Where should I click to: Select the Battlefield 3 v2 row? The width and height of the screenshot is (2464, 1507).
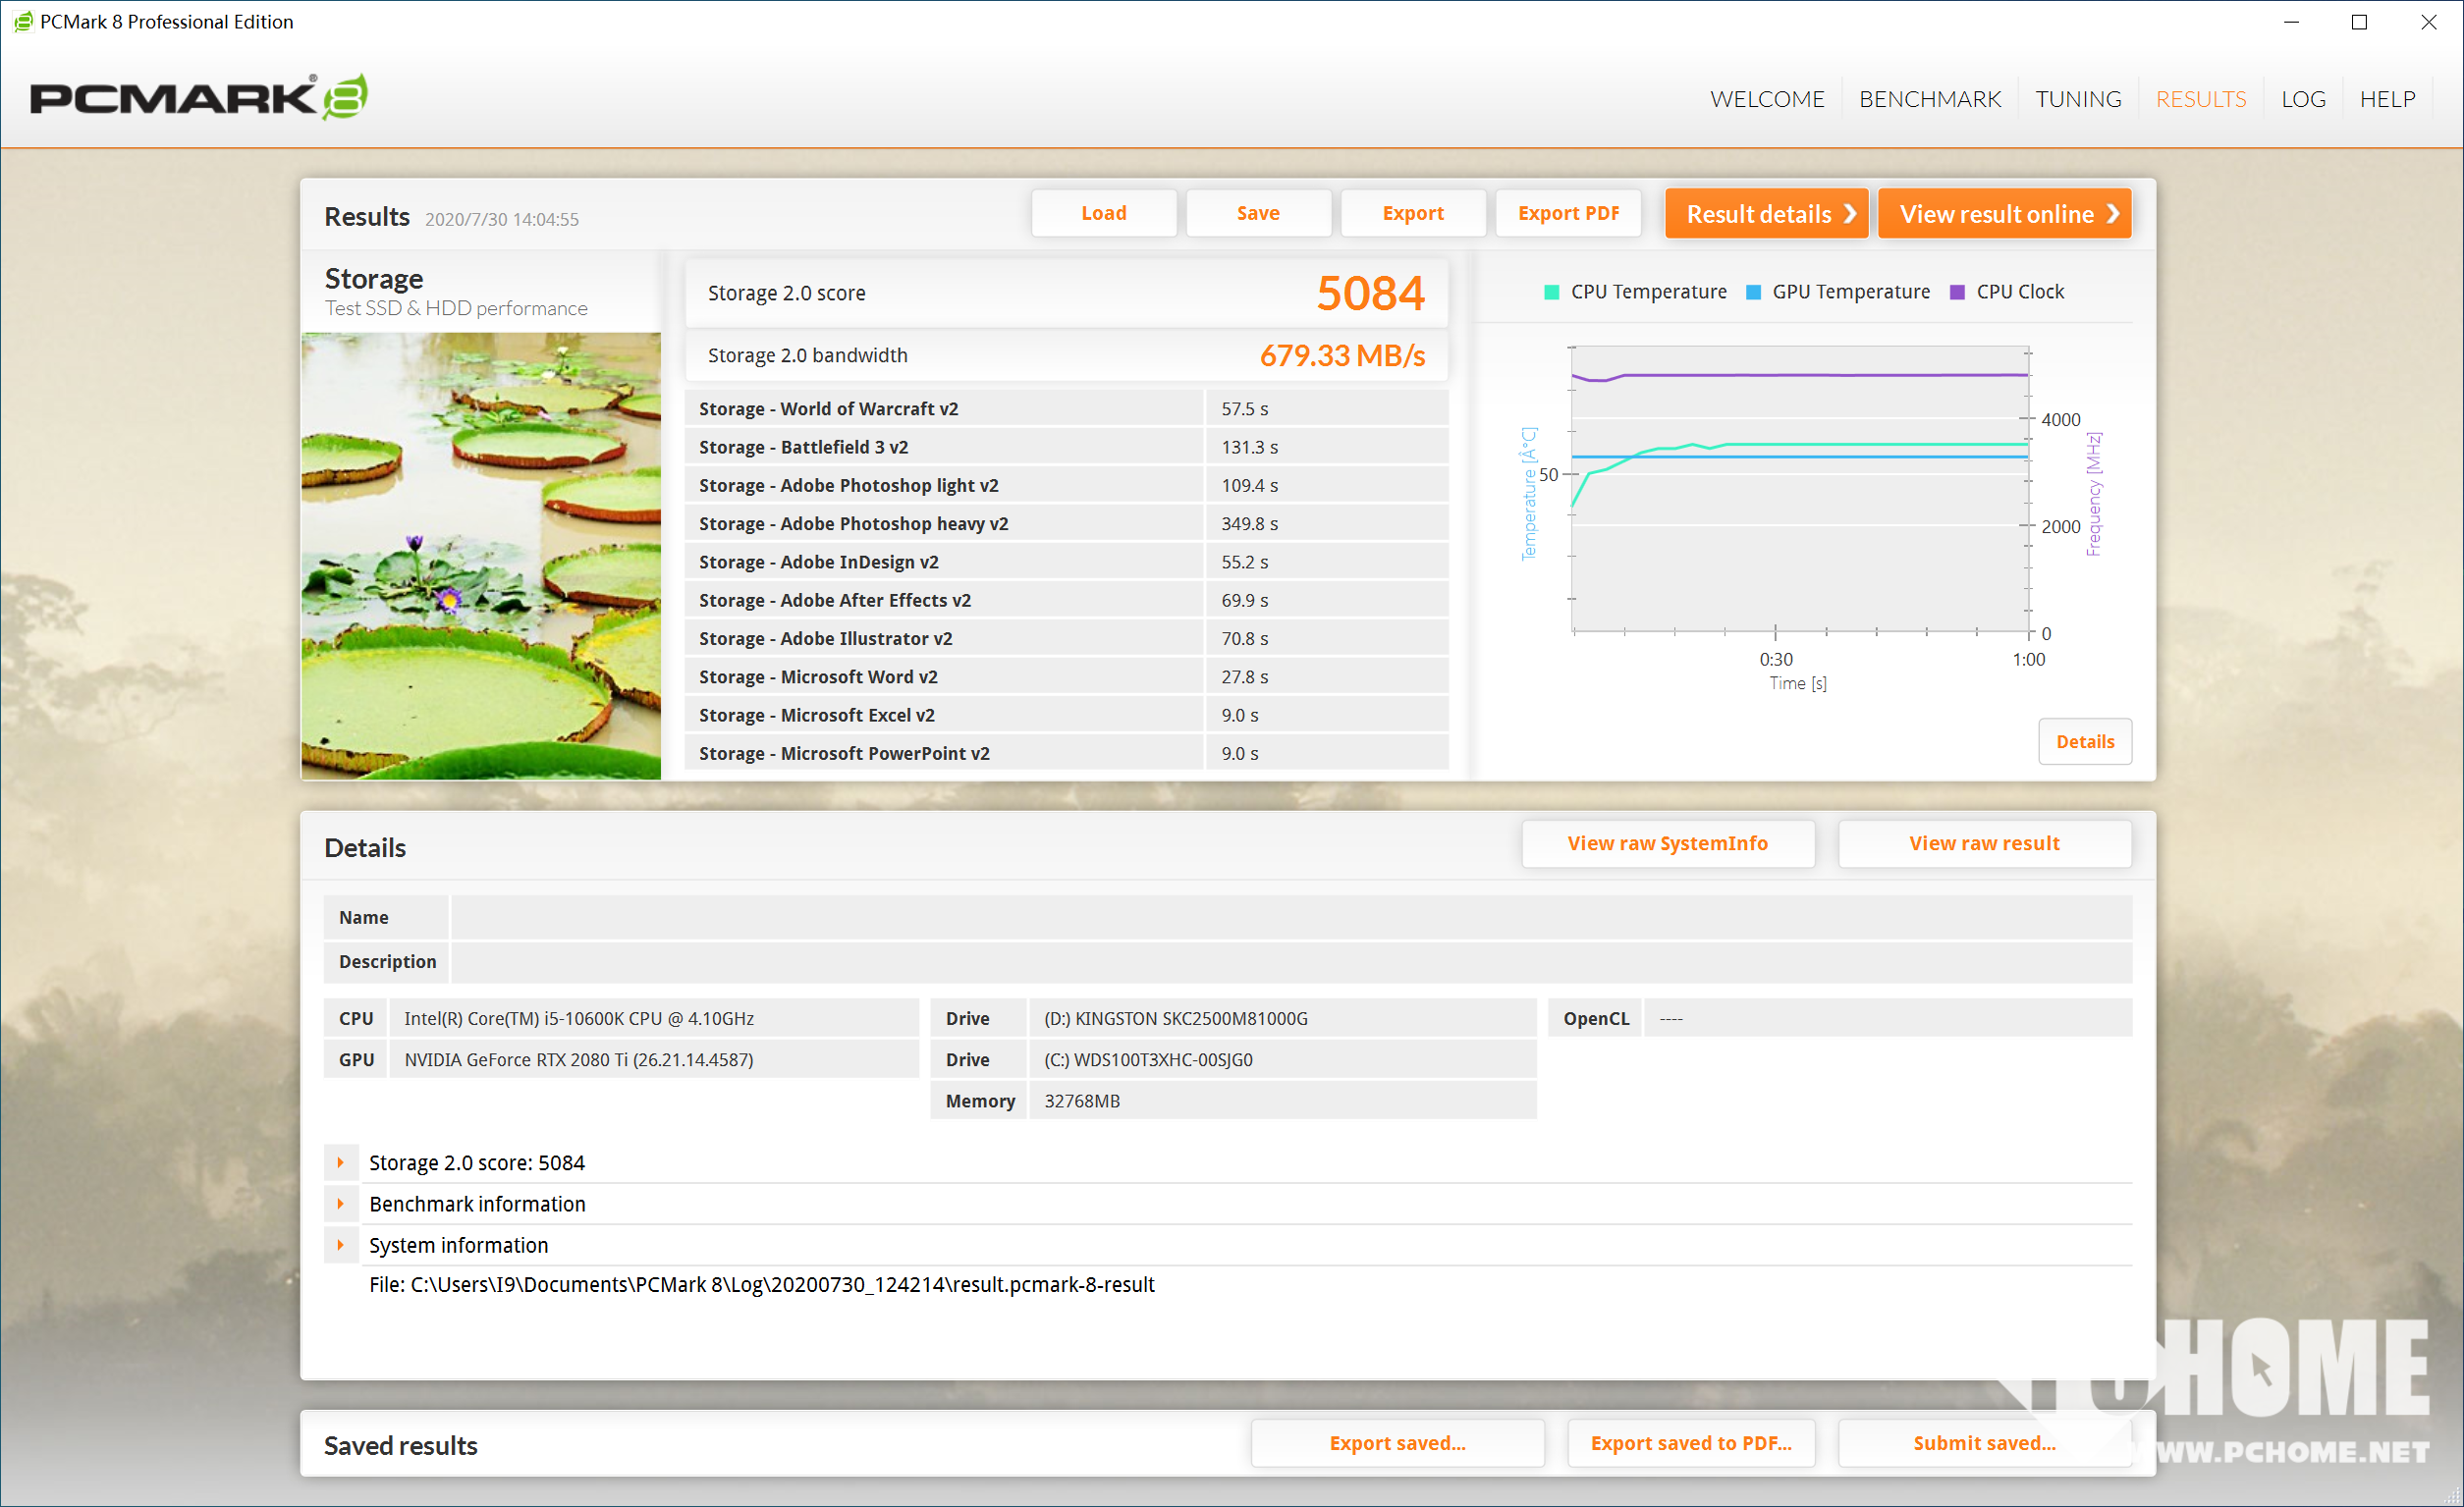point(1066,447)
